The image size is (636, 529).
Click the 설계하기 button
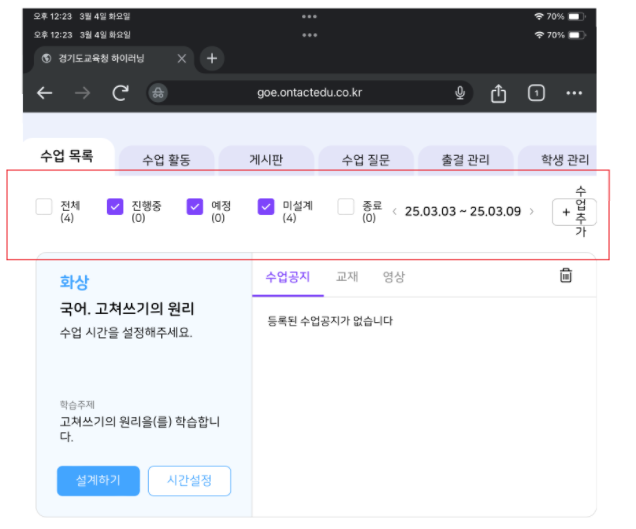[98, 480]
